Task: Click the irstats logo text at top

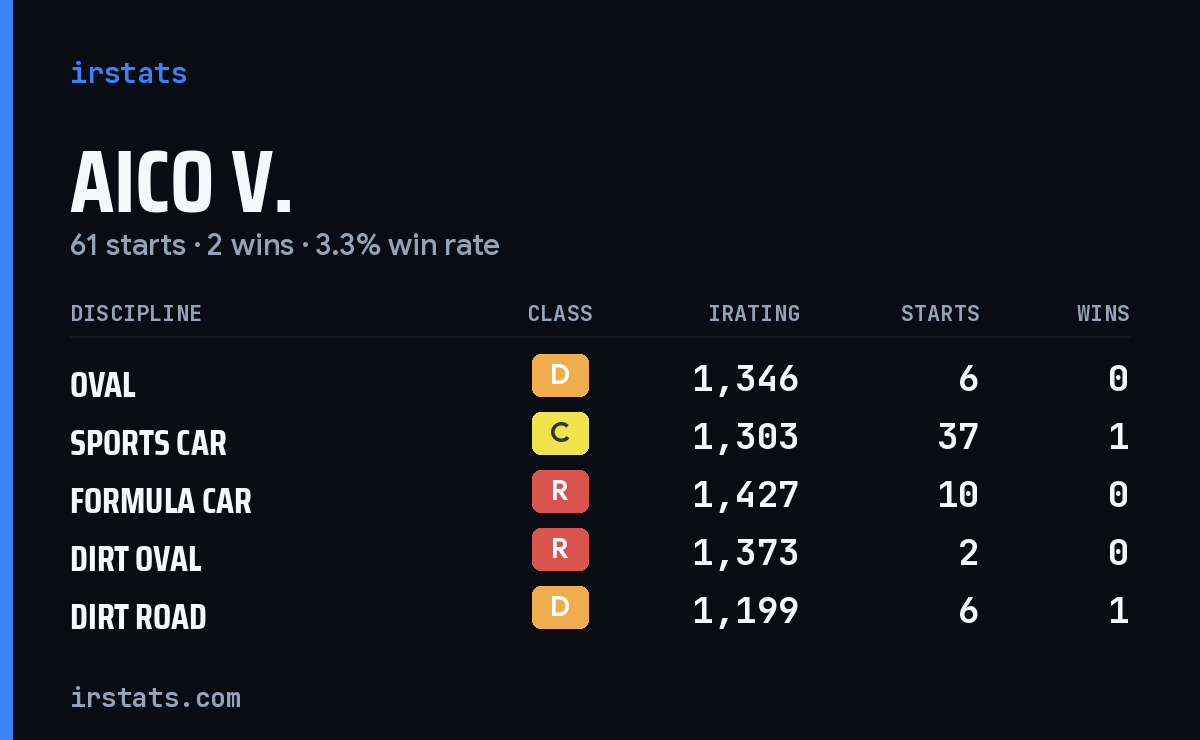Action: (128, 73)
